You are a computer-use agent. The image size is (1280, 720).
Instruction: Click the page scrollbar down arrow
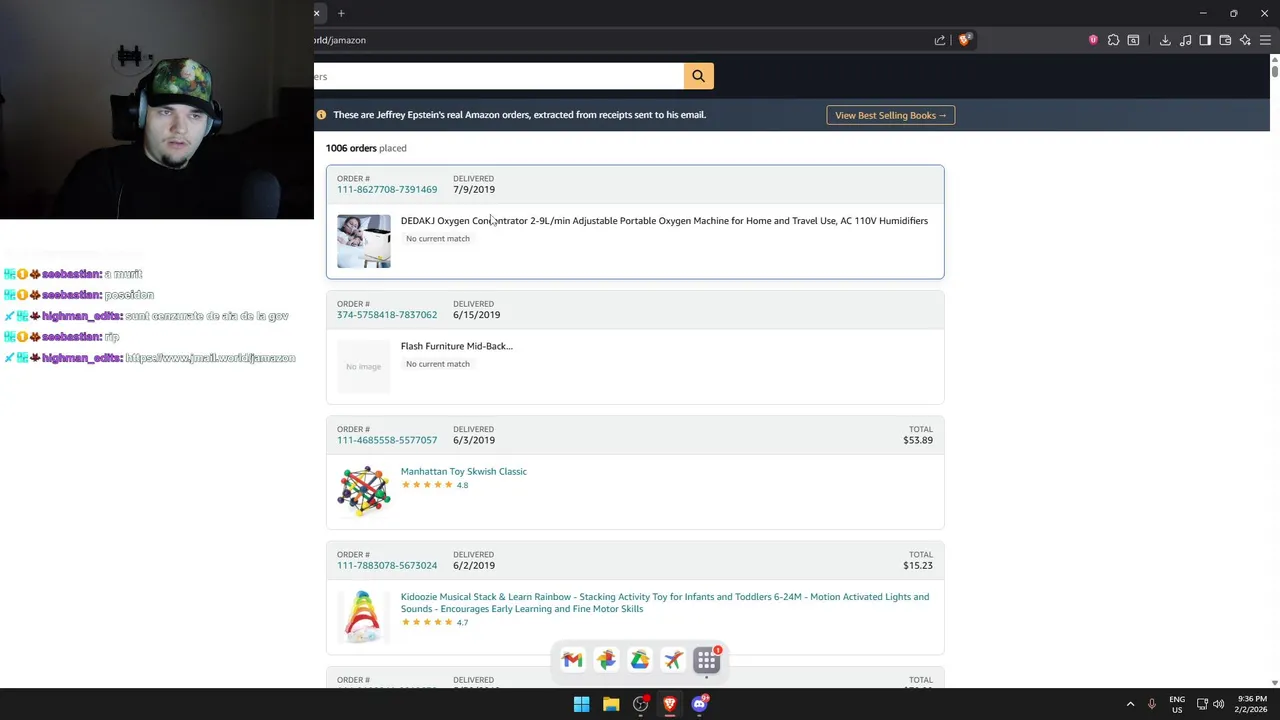[1274, 683]
